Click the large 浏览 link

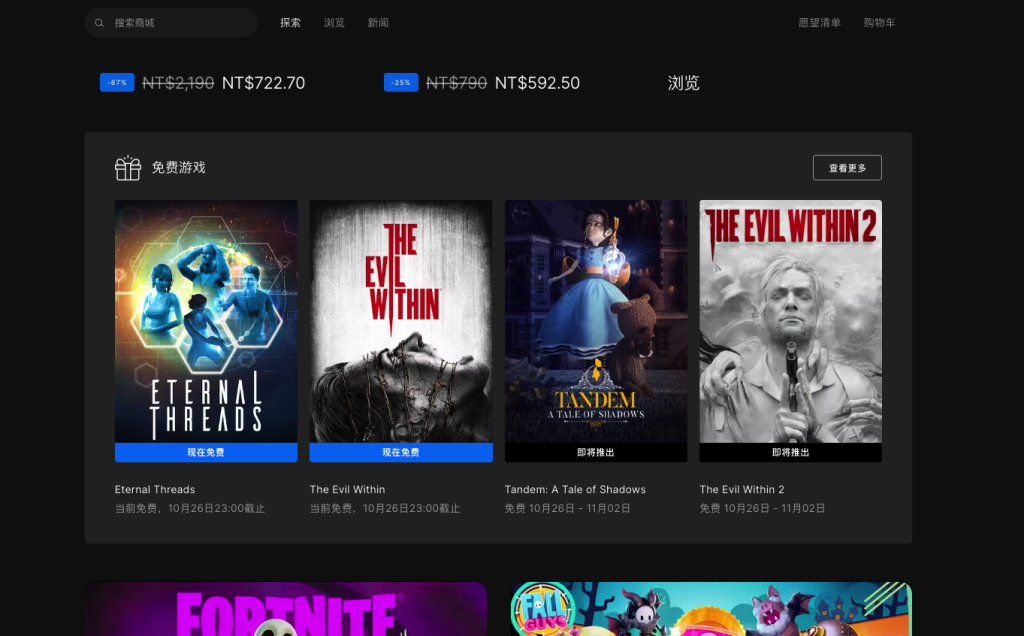[x=684, y=83]
